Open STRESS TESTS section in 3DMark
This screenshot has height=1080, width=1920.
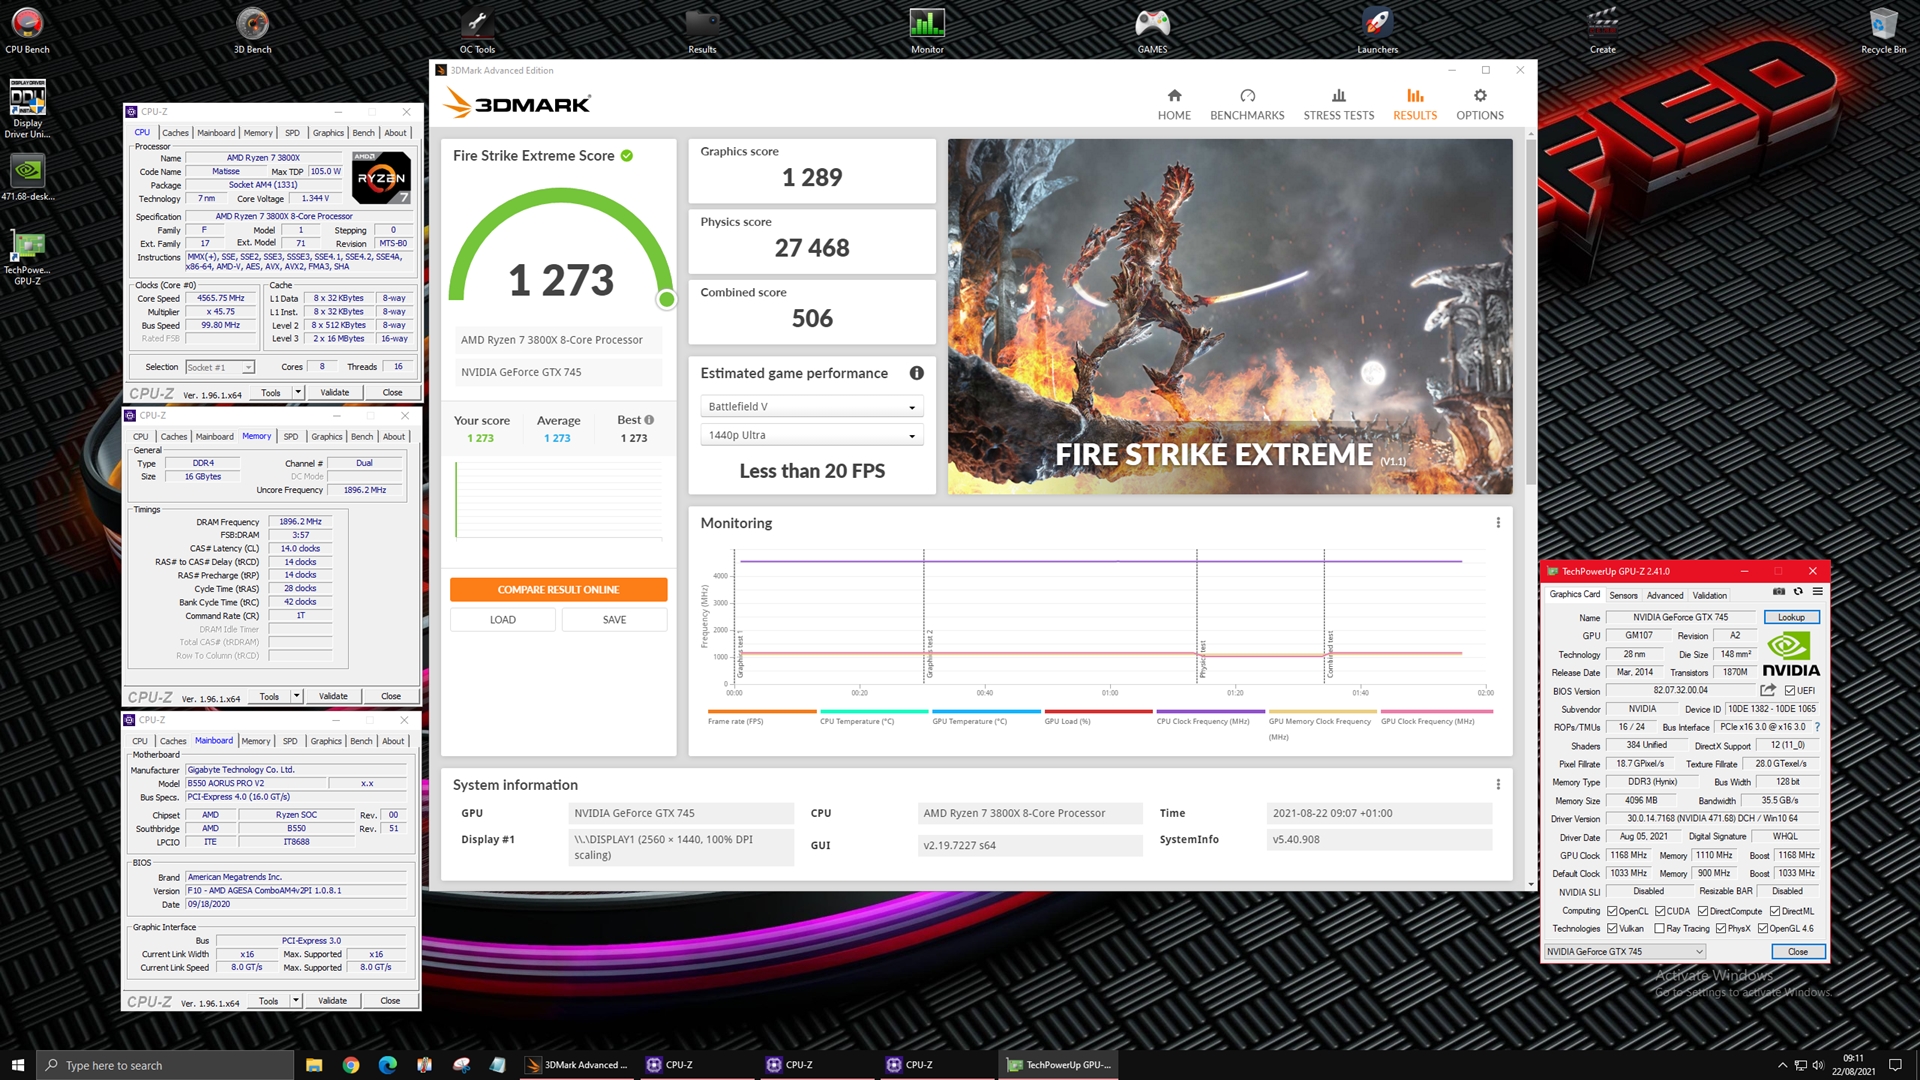(x=1338, y=104)
